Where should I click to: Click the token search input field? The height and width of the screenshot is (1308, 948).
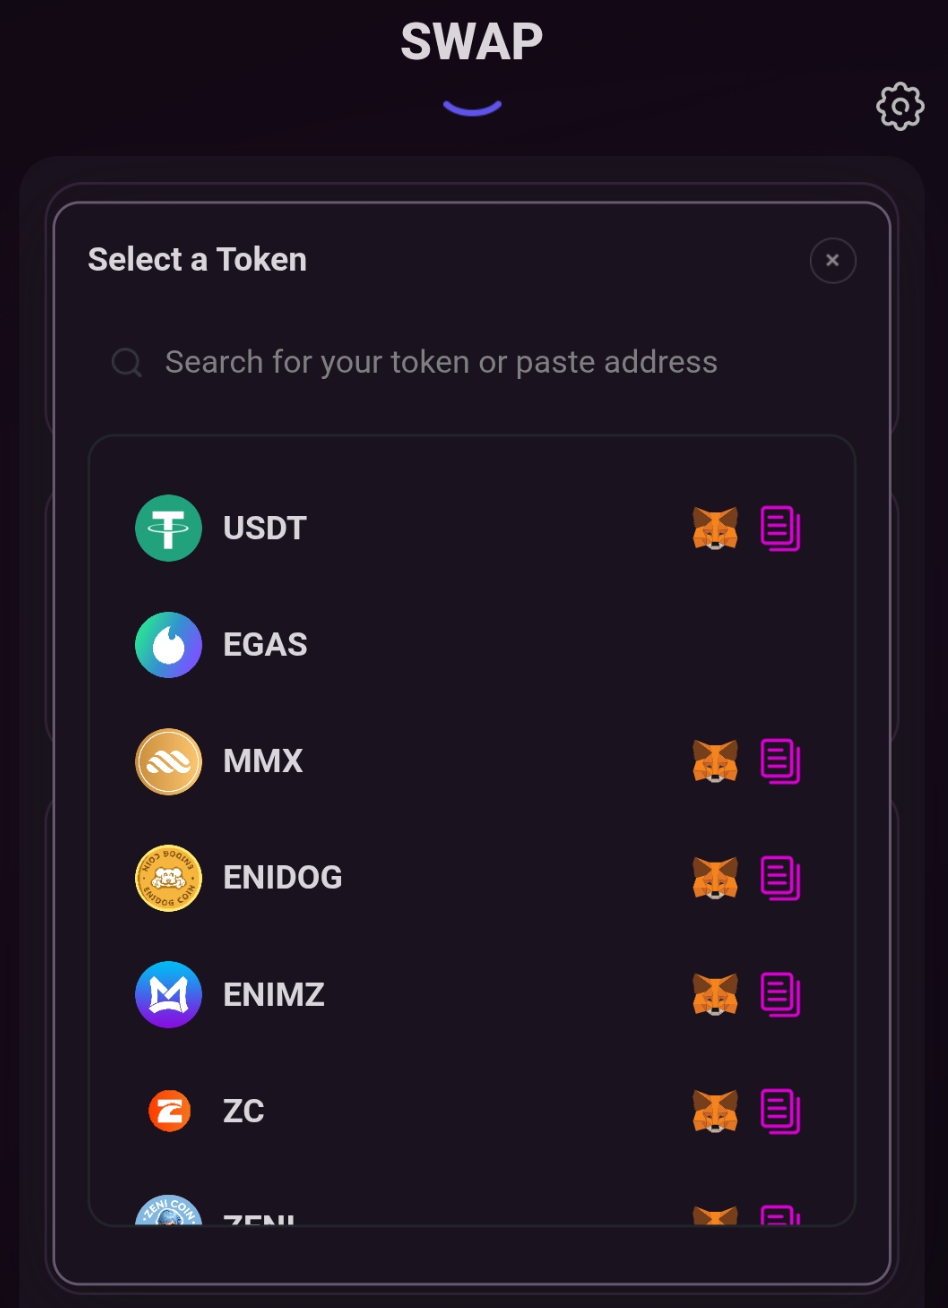point(440,362)
